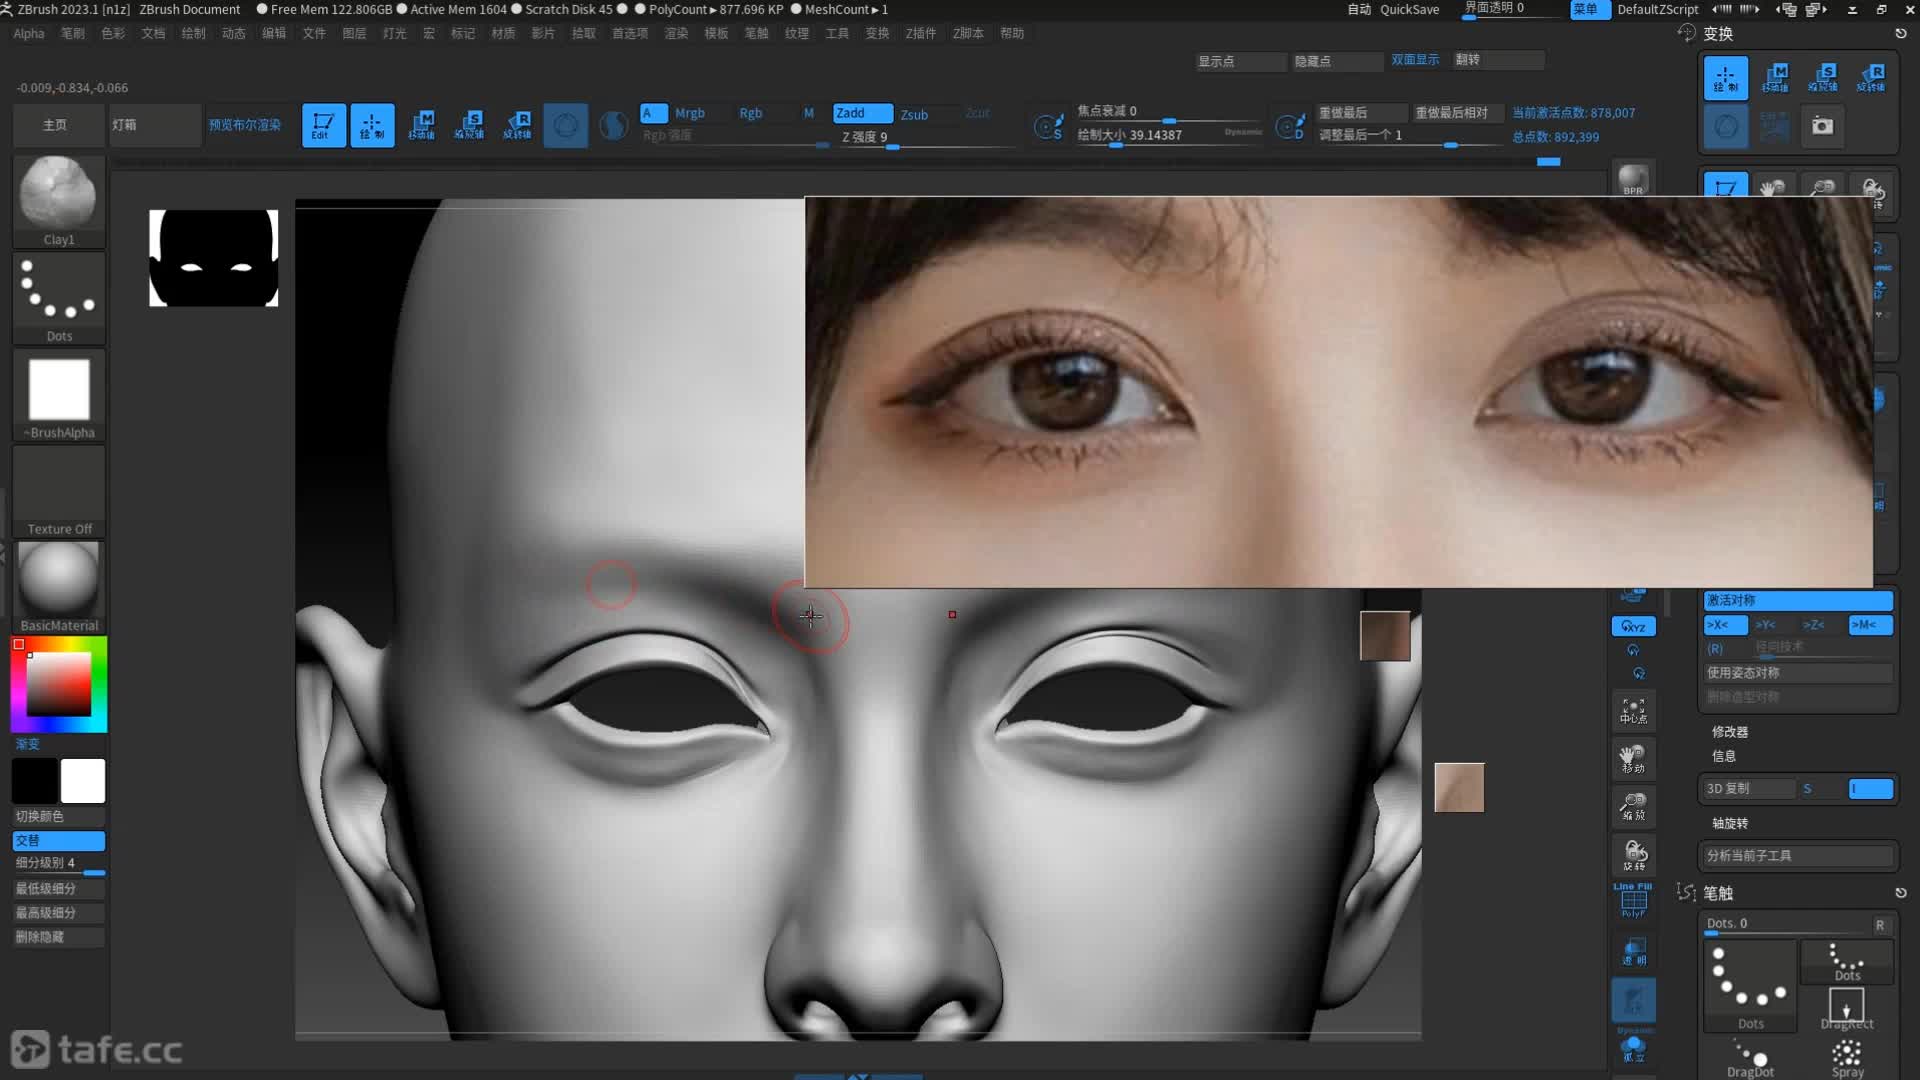Viewport: 1920px width, 1080px height.
Task: Toggle >X< symmetry axis
Action: (x=1725, y=625)
